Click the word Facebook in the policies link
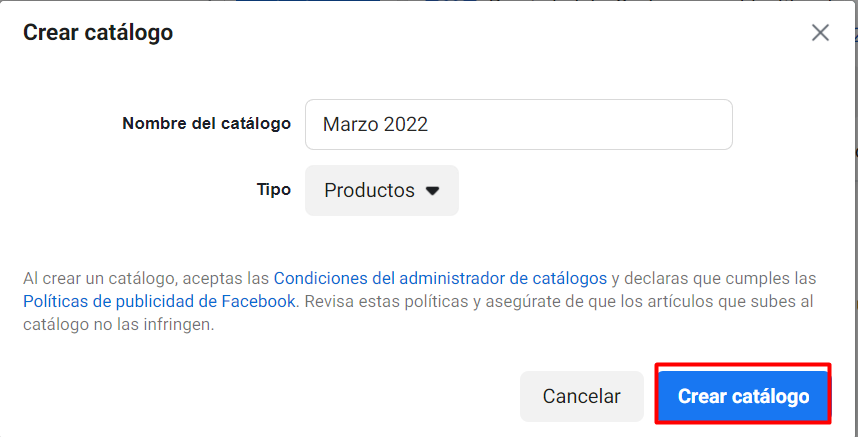Image resolution: width=858 pixels, height=437 pixels. (x=258, y=301)
